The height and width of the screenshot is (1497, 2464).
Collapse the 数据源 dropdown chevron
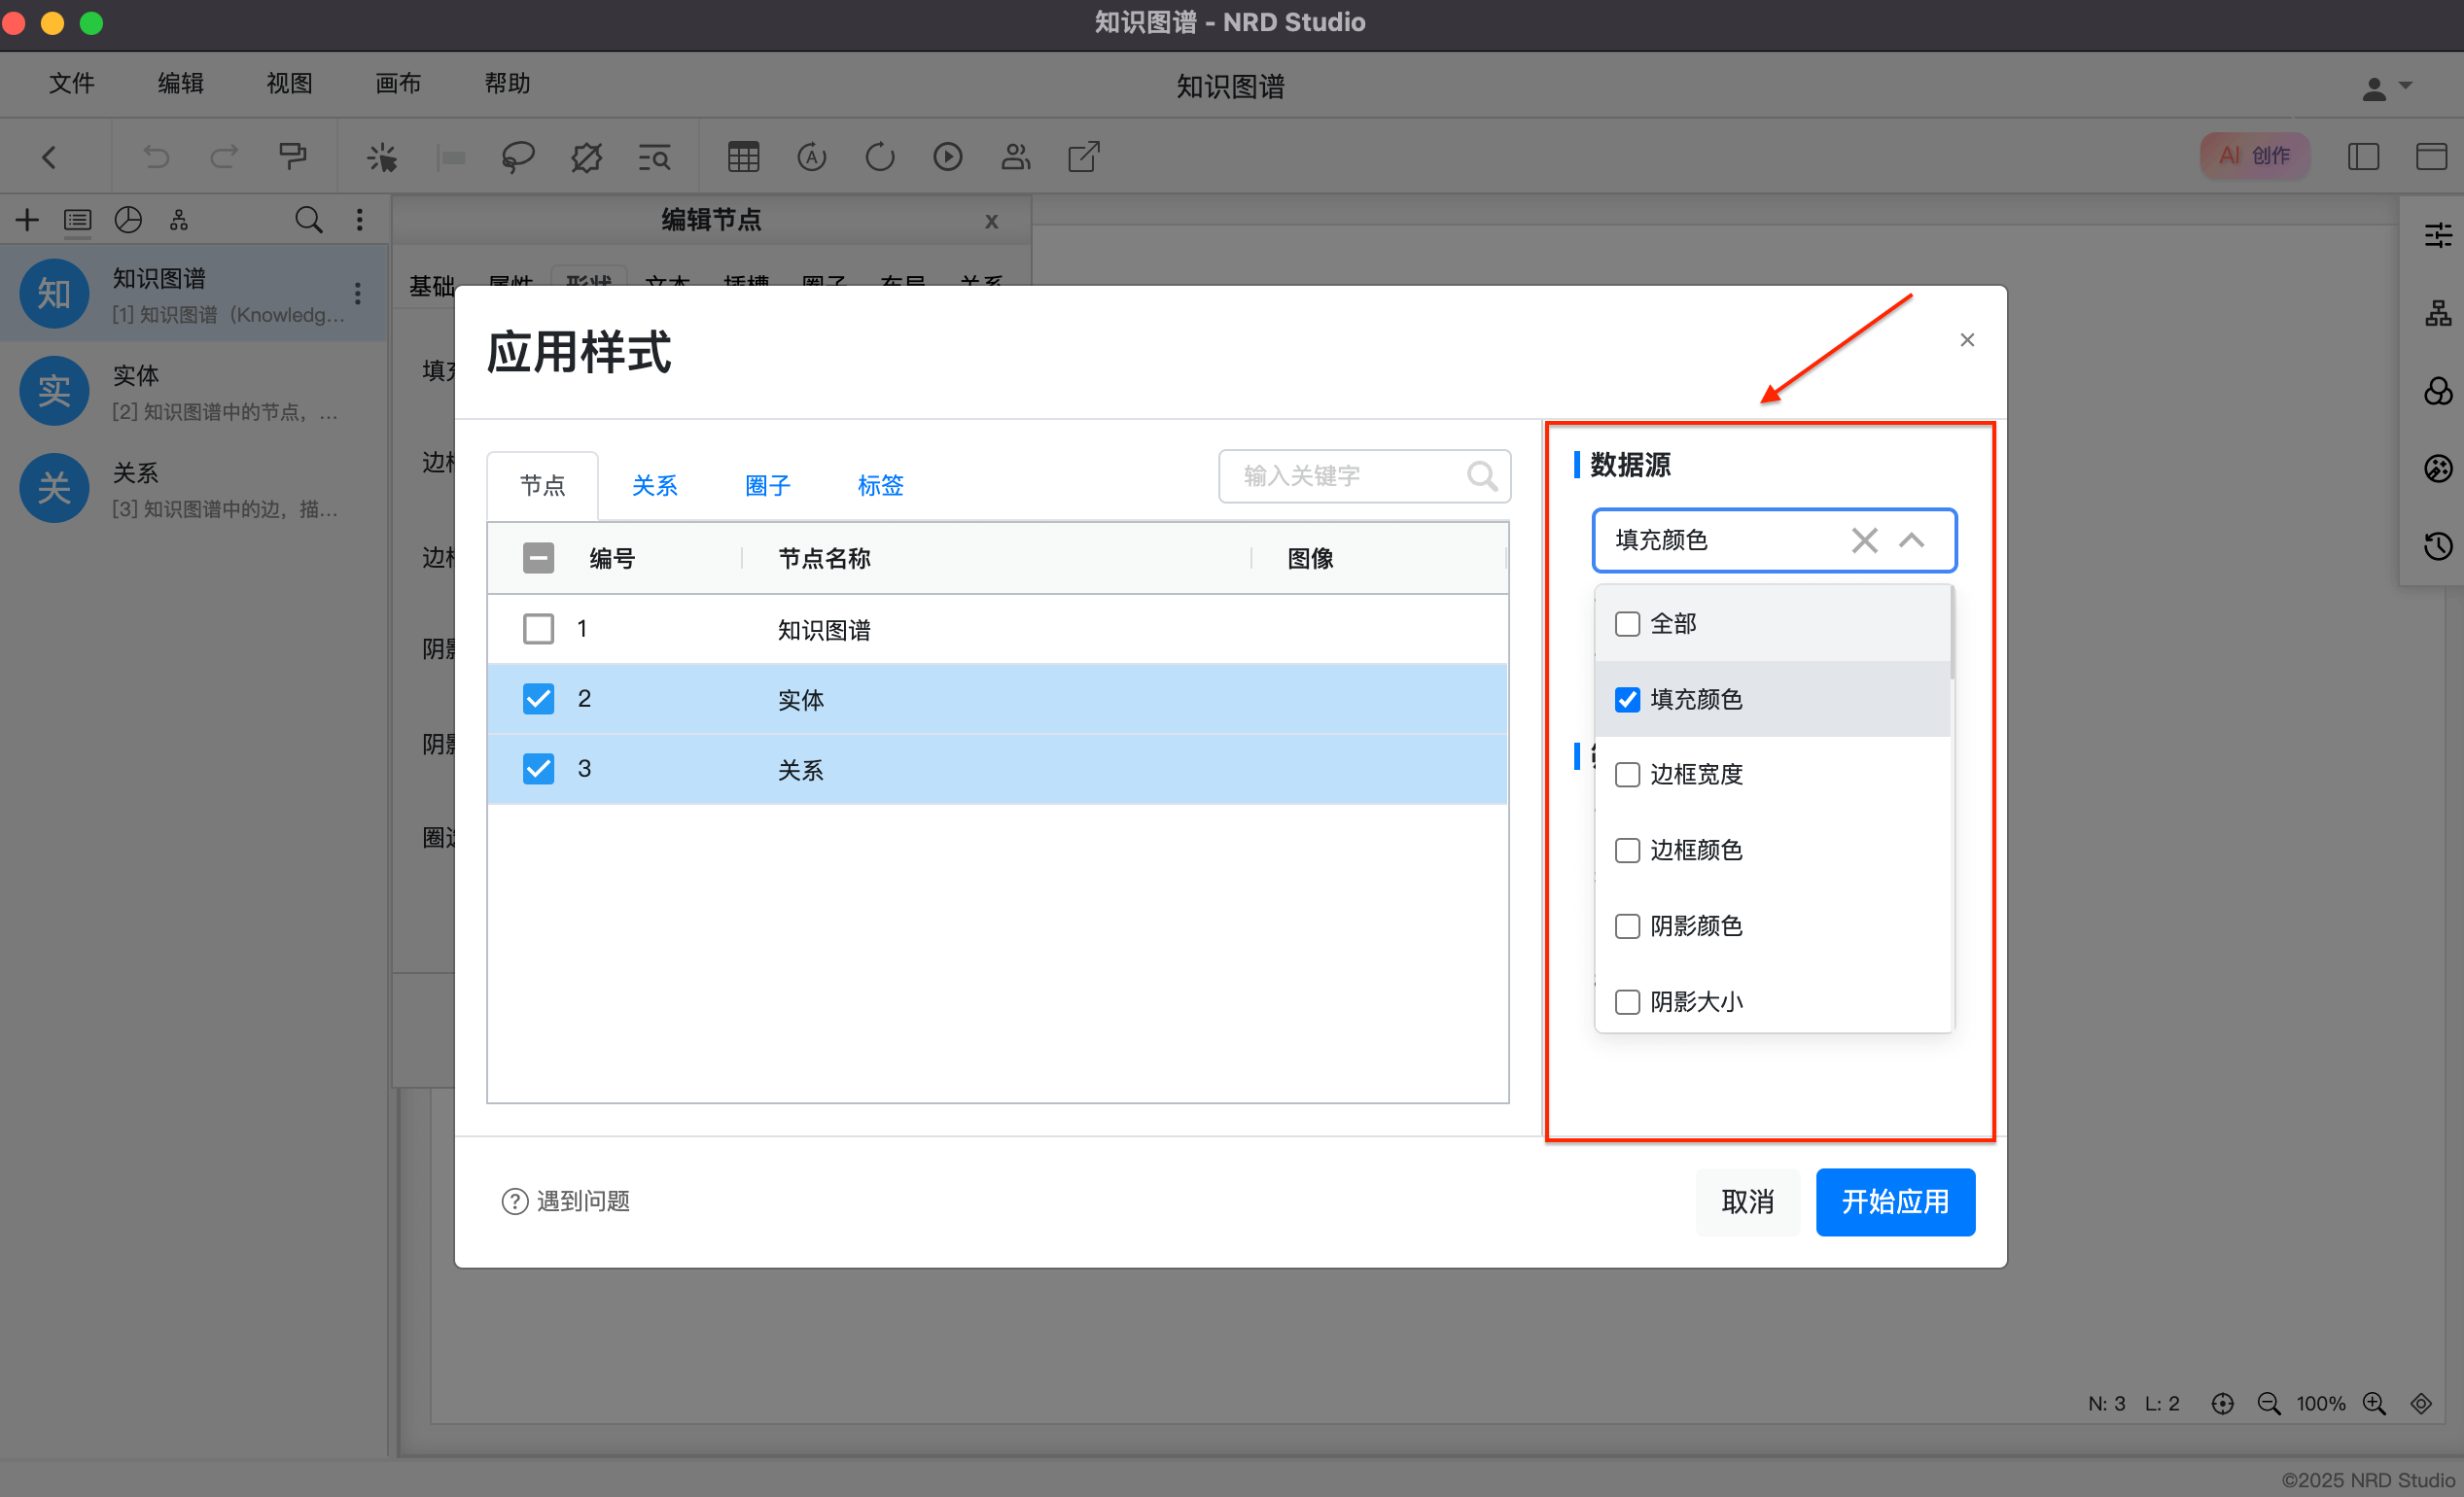1911,541
